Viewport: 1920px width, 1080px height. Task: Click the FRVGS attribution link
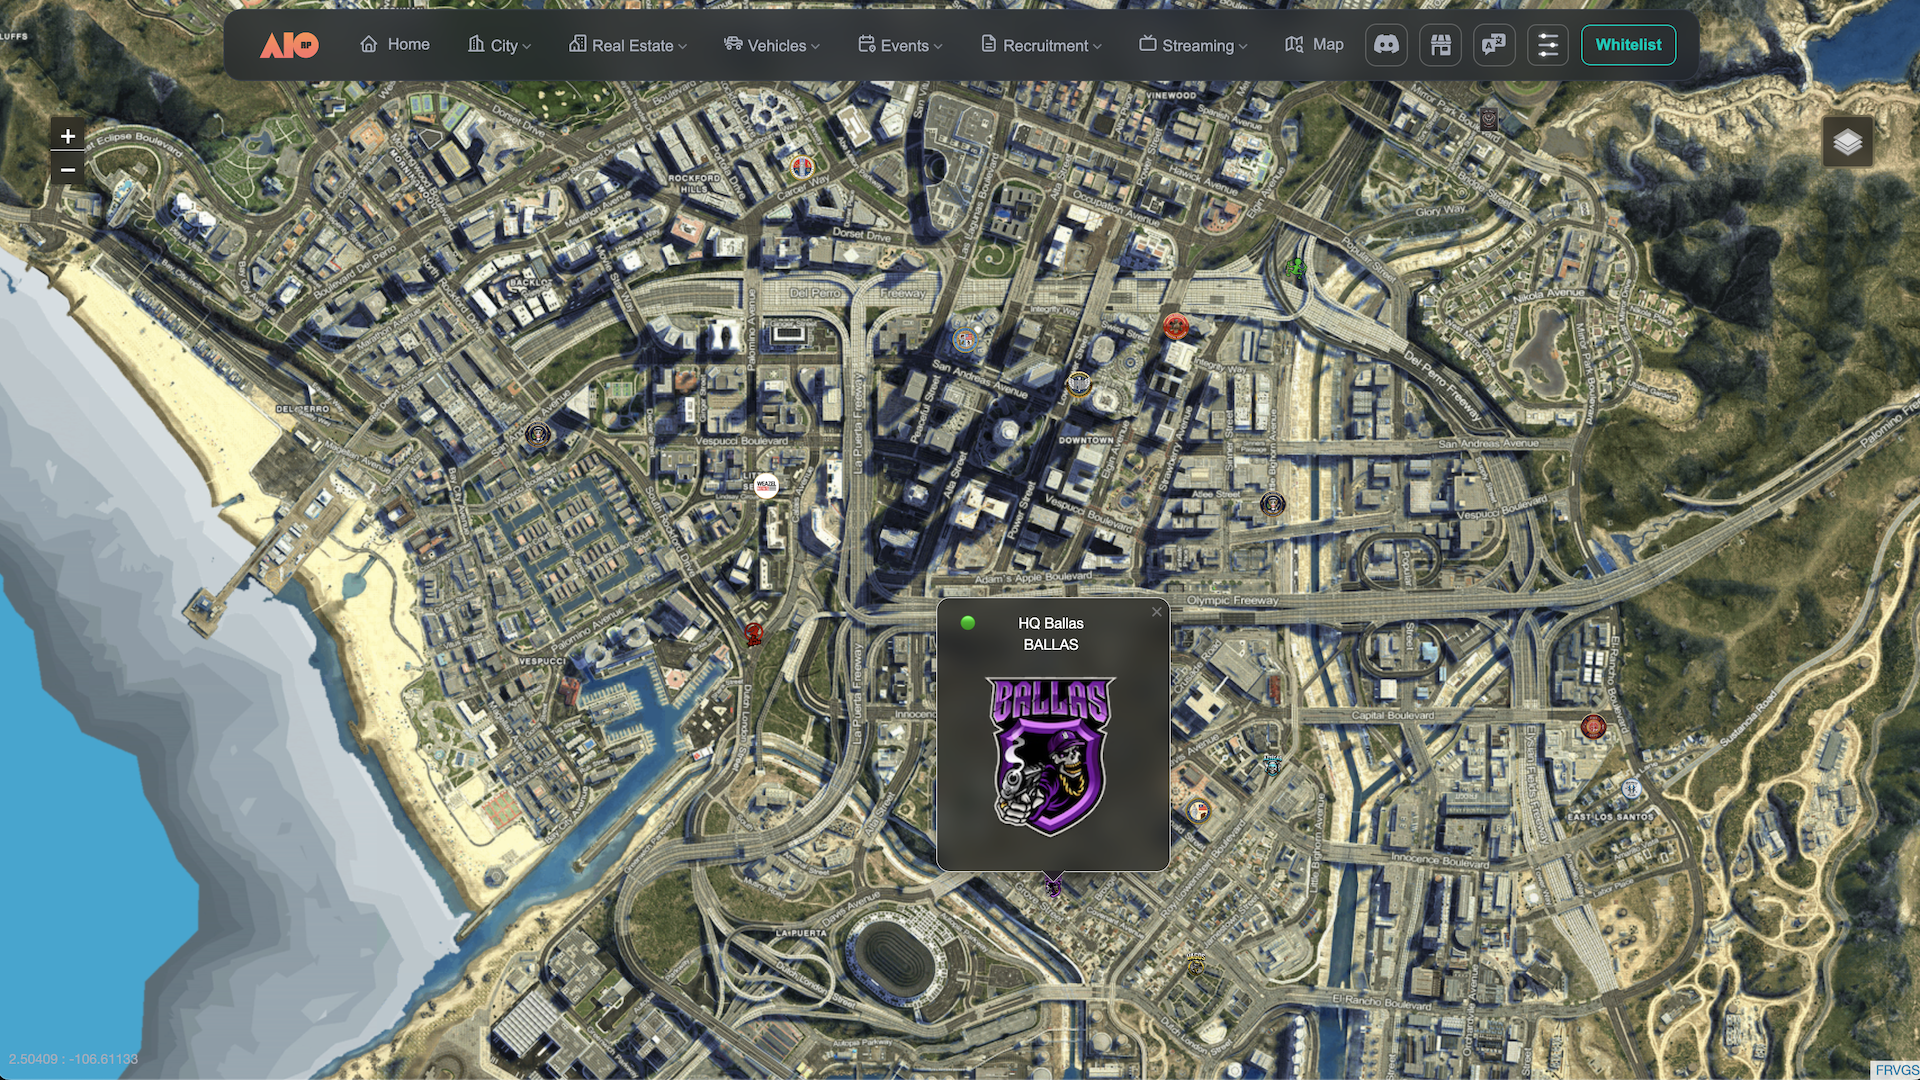click(1896, 1070)
